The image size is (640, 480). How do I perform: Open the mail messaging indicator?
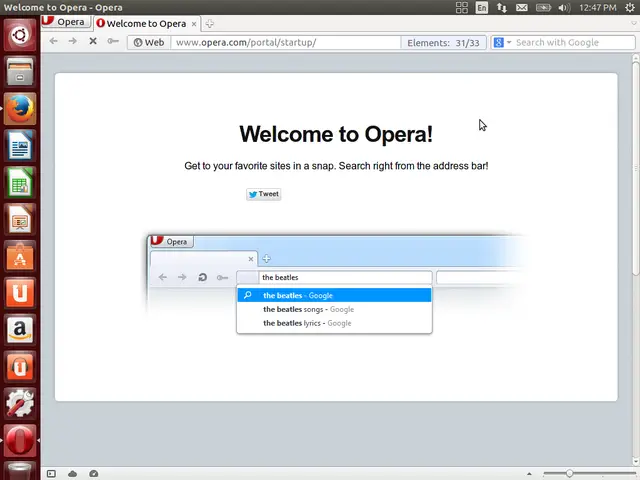point(522,7)
